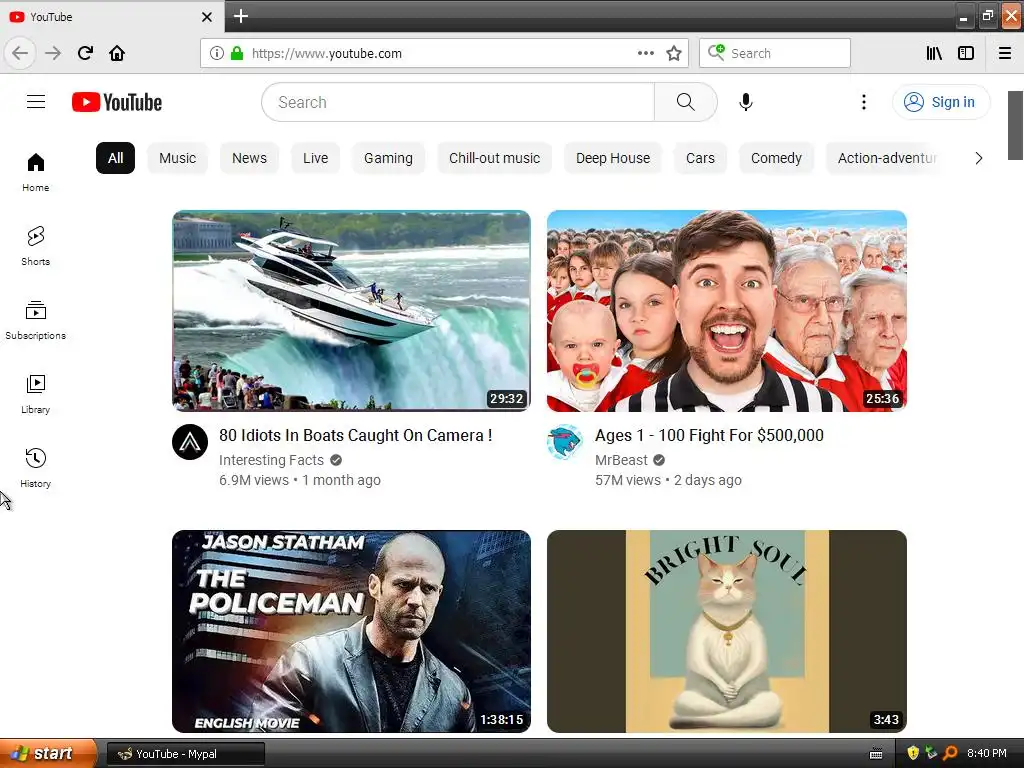Play the boat waterfall video thumbnail
This screenshot has height=768, width=1024.
[351, 311]
